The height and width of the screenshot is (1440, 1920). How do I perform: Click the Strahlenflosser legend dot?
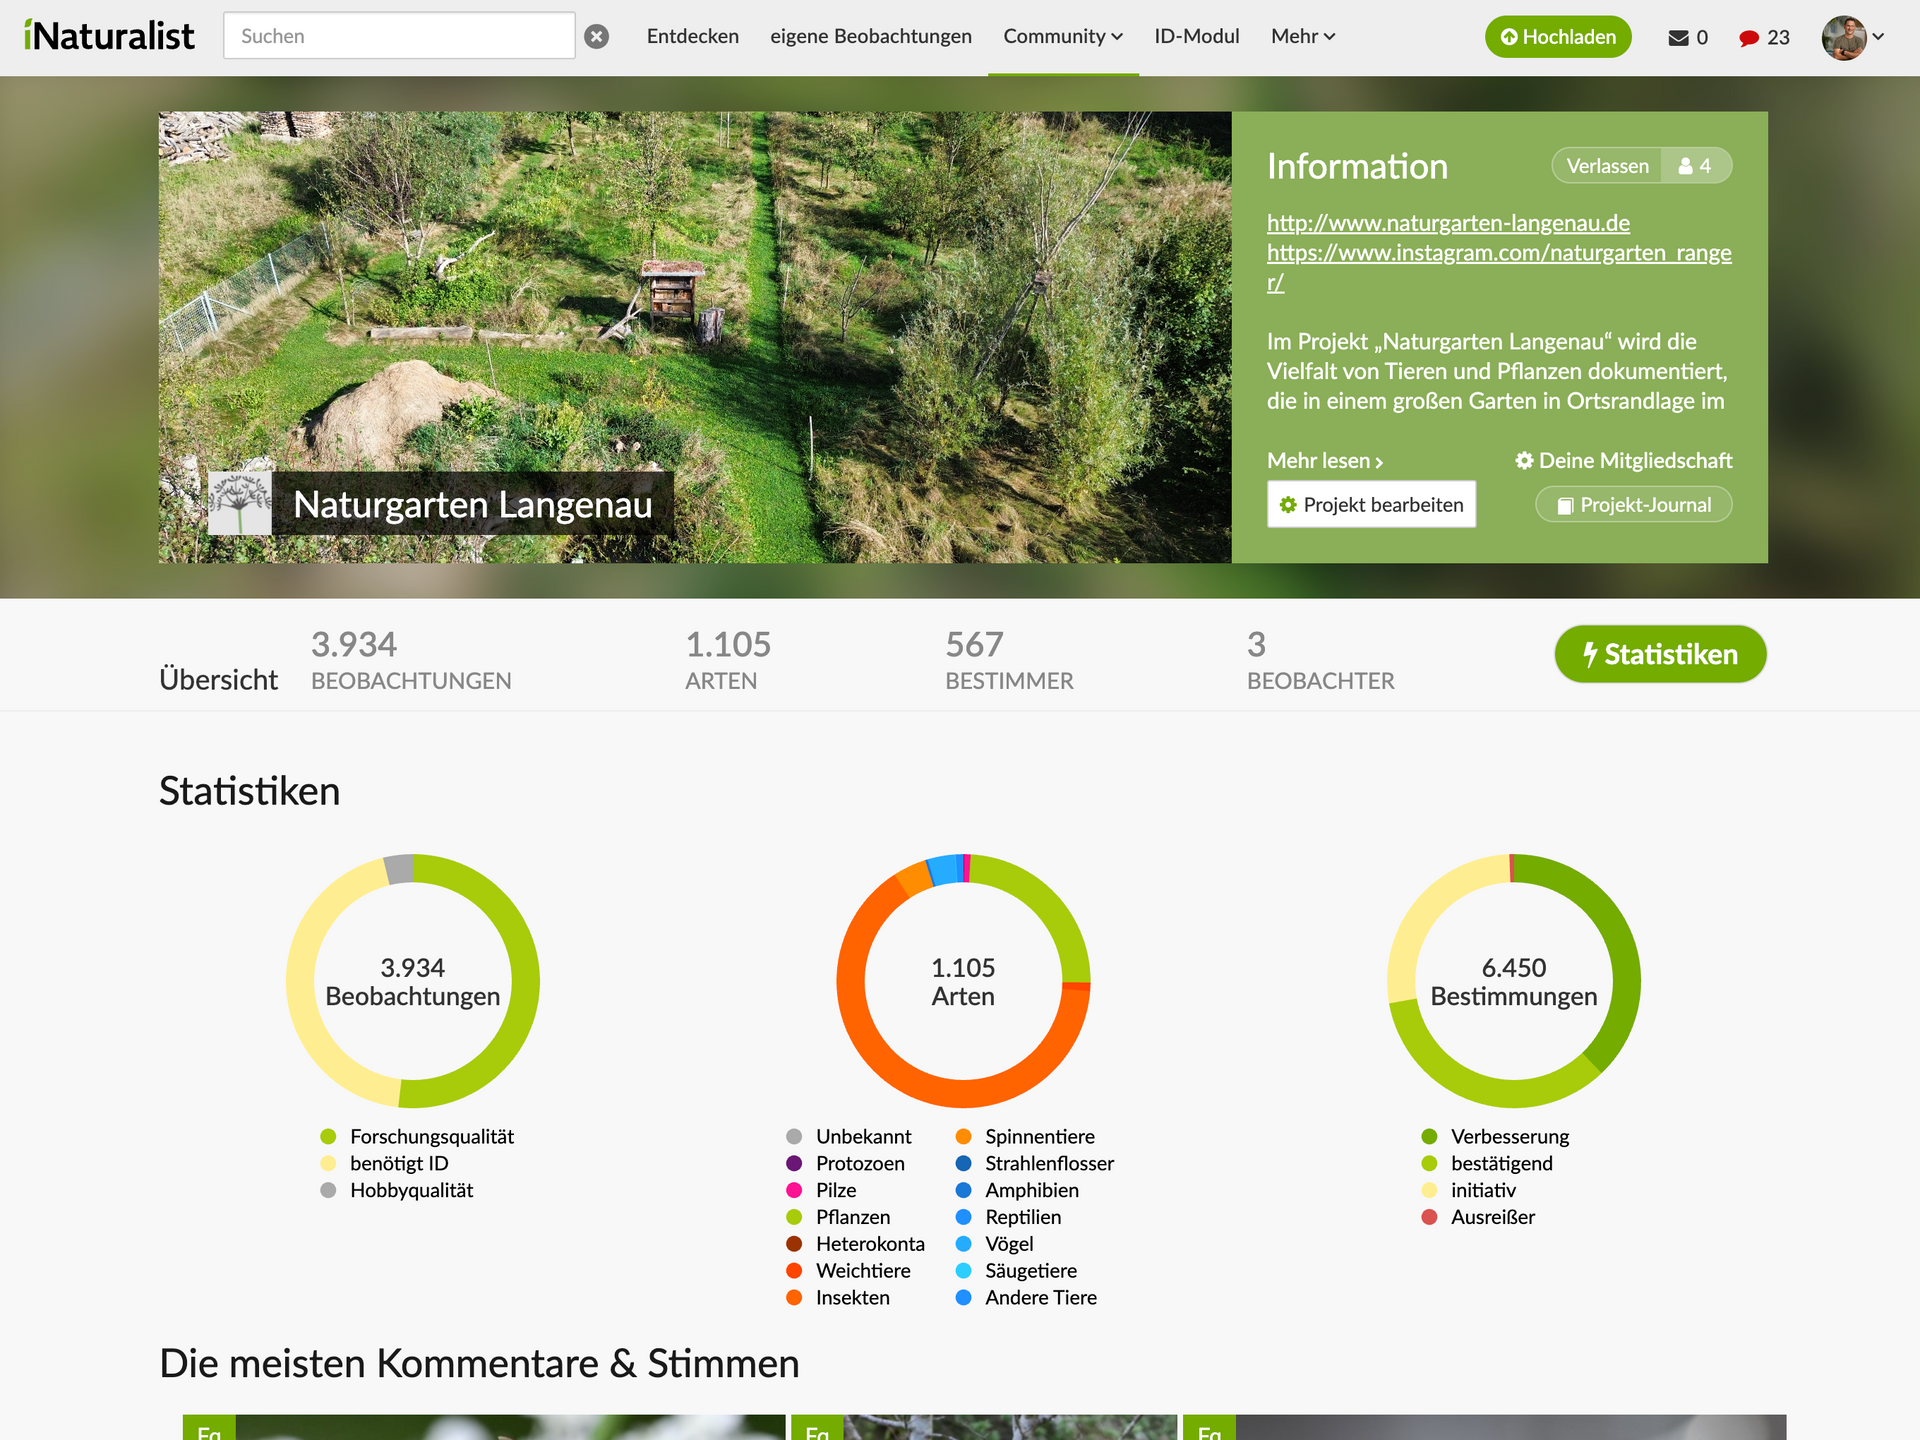click(963, 1164)
